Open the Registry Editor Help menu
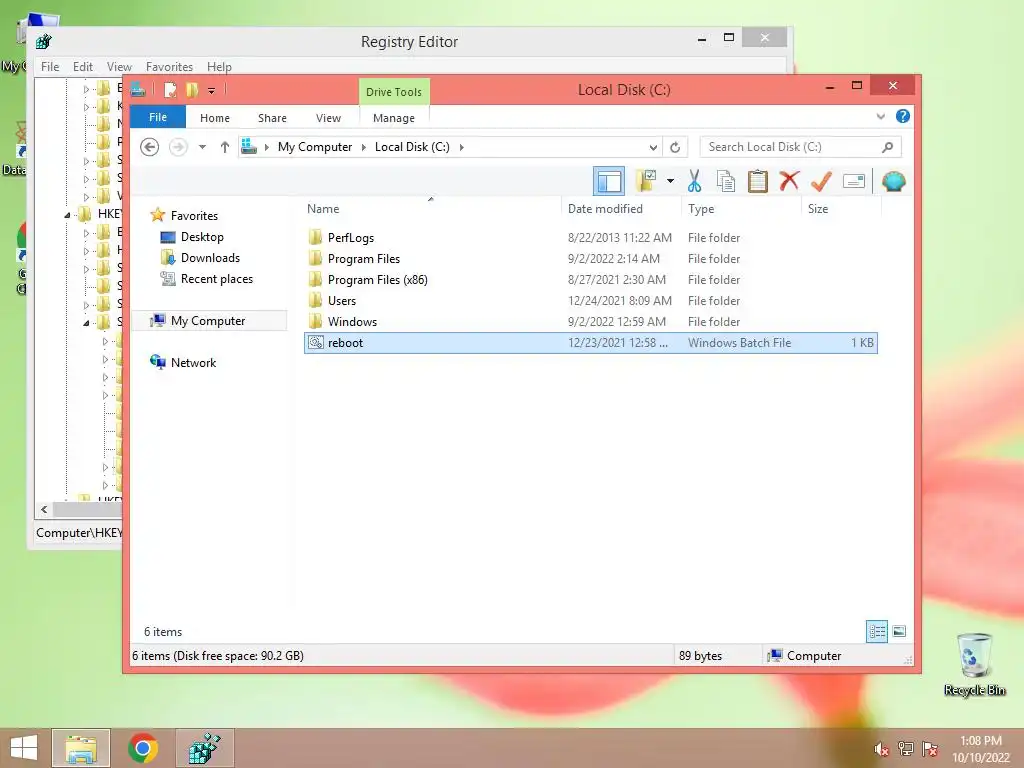The height and width of the screenshot is (768, 1024). (x=219, y=67)
